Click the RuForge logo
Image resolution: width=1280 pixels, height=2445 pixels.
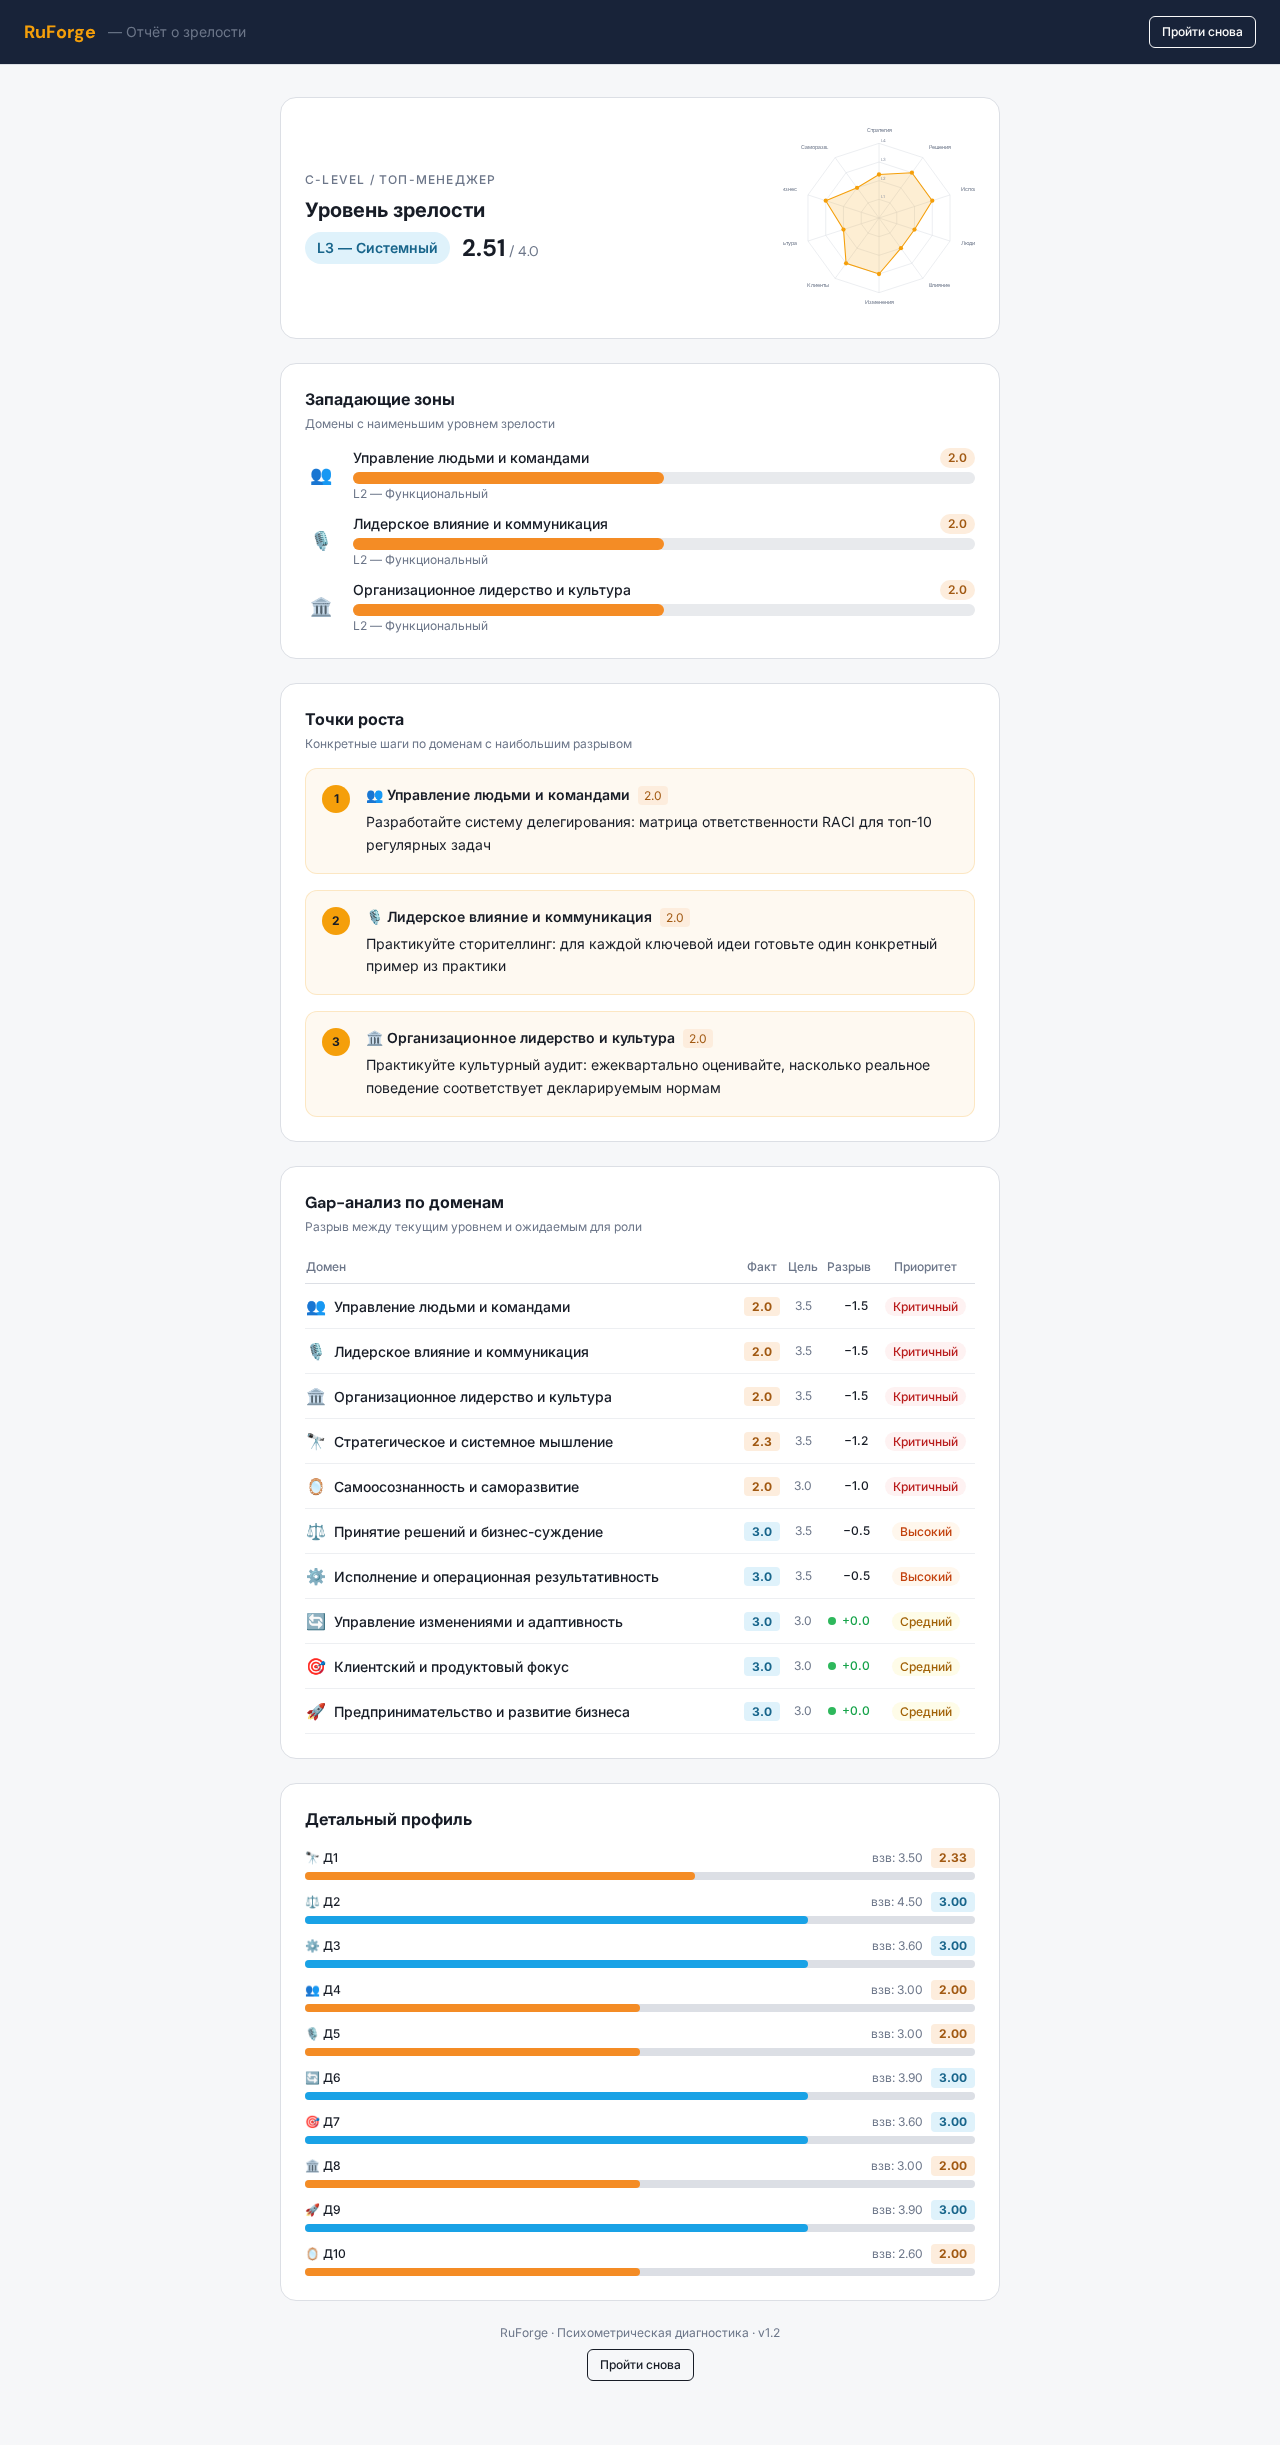(x=60, y=32)
